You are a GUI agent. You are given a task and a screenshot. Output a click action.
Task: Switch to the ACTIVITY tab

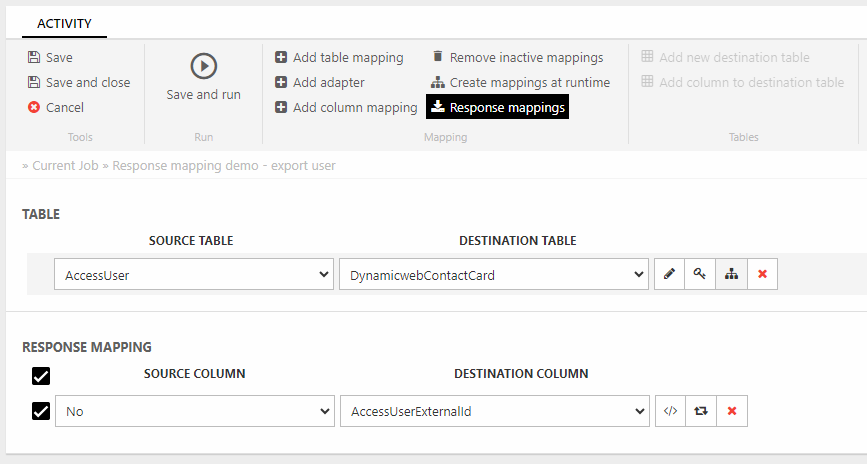click(64, 22)
